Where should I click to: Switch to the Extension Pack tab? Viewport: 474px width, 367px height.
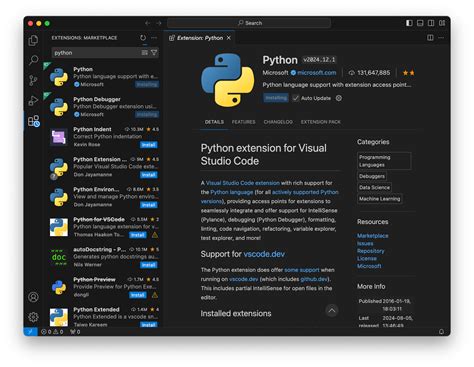coord(321,122)
